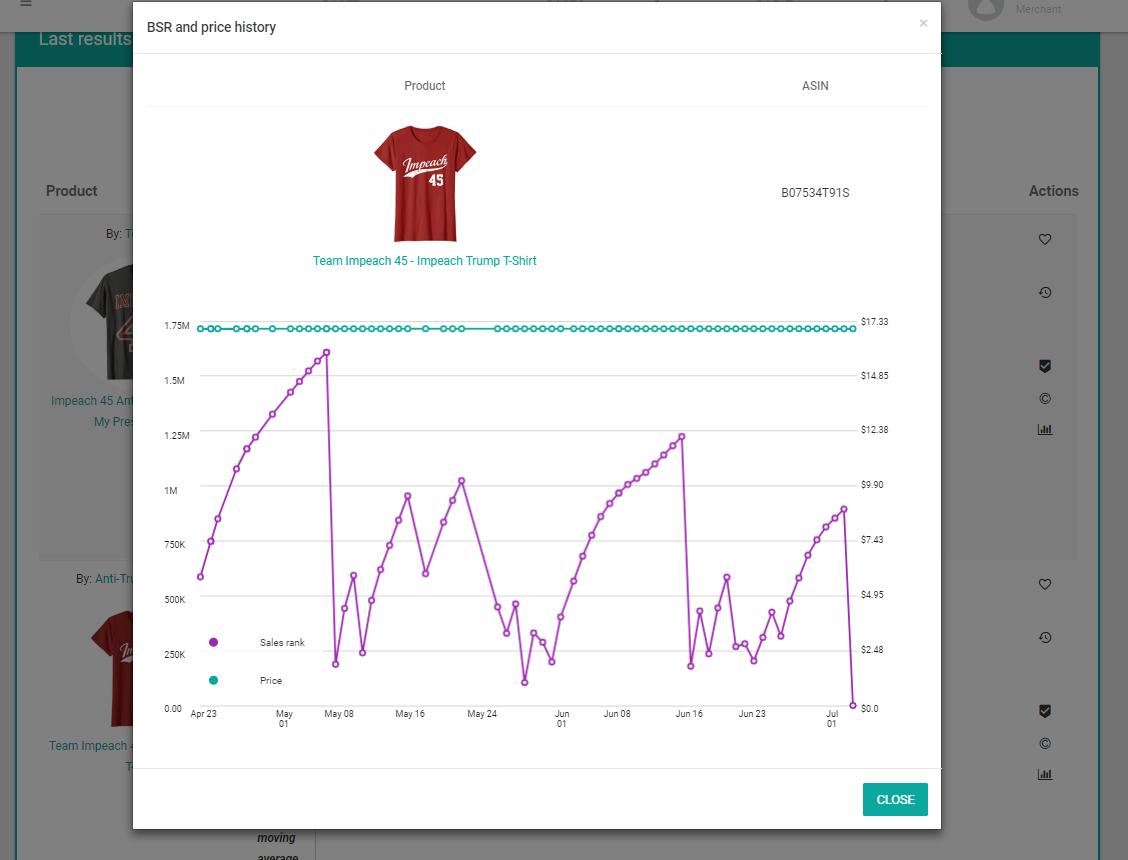
Task: Click the 'Product' column header behind the dialog
Action: click(71, 191)
